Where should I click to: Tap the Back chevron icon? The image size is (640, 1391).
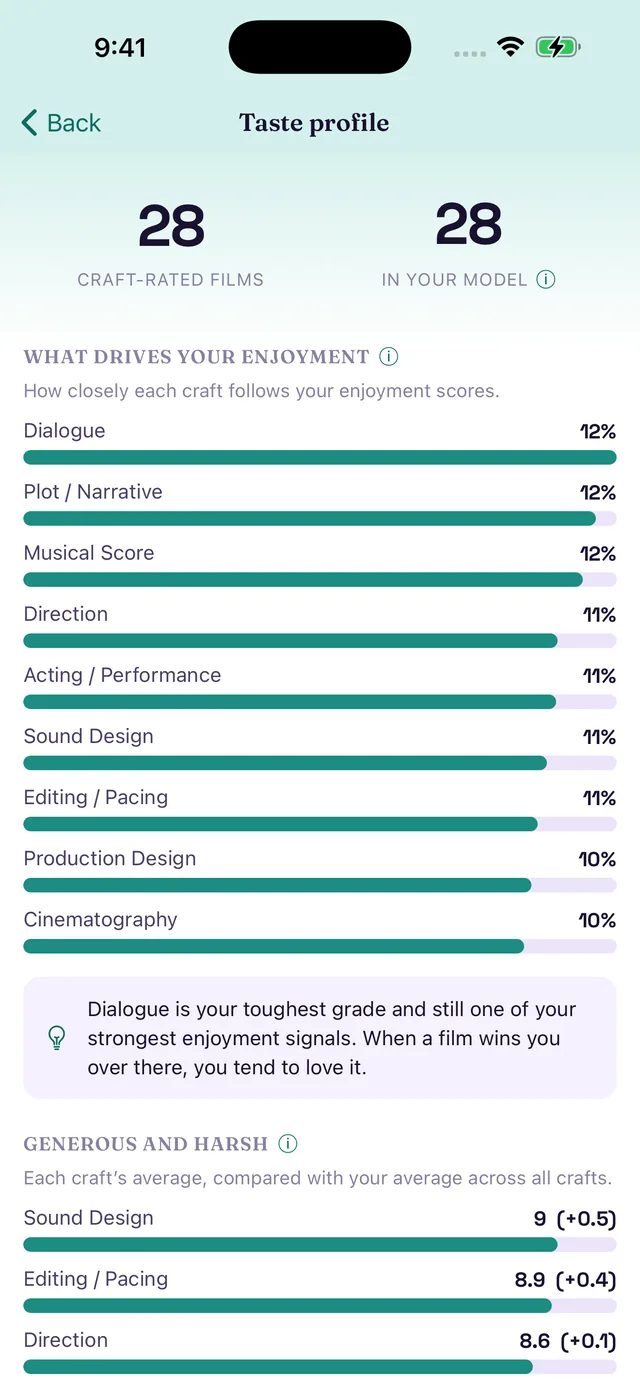pos(30,123)
